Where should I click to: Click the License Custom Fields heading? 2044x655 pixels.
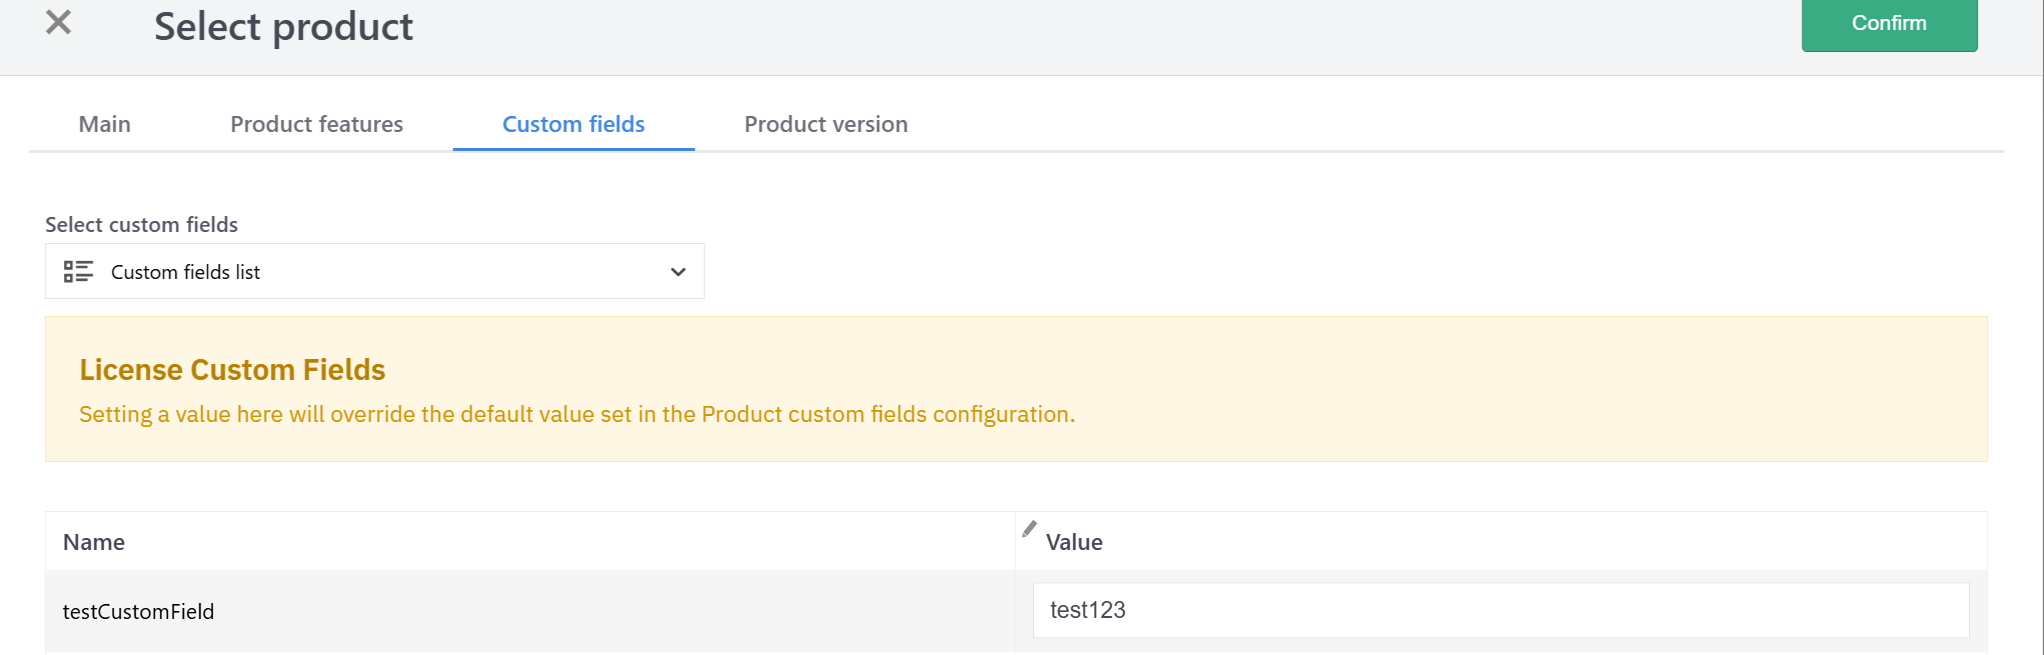[x=232, y=370]
